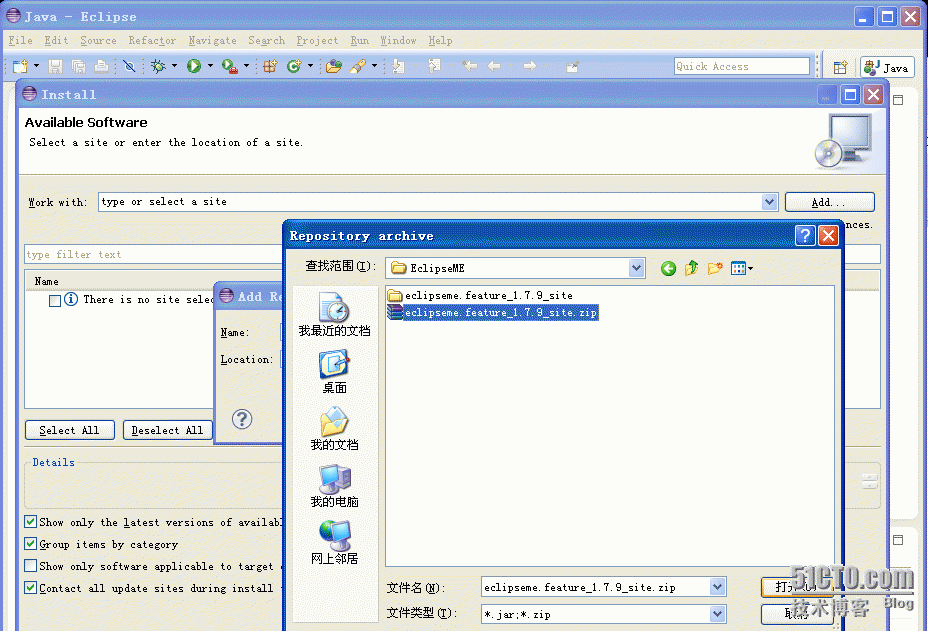
Task: Open the Debug dropdown arrow
Action: click(174, 66)
